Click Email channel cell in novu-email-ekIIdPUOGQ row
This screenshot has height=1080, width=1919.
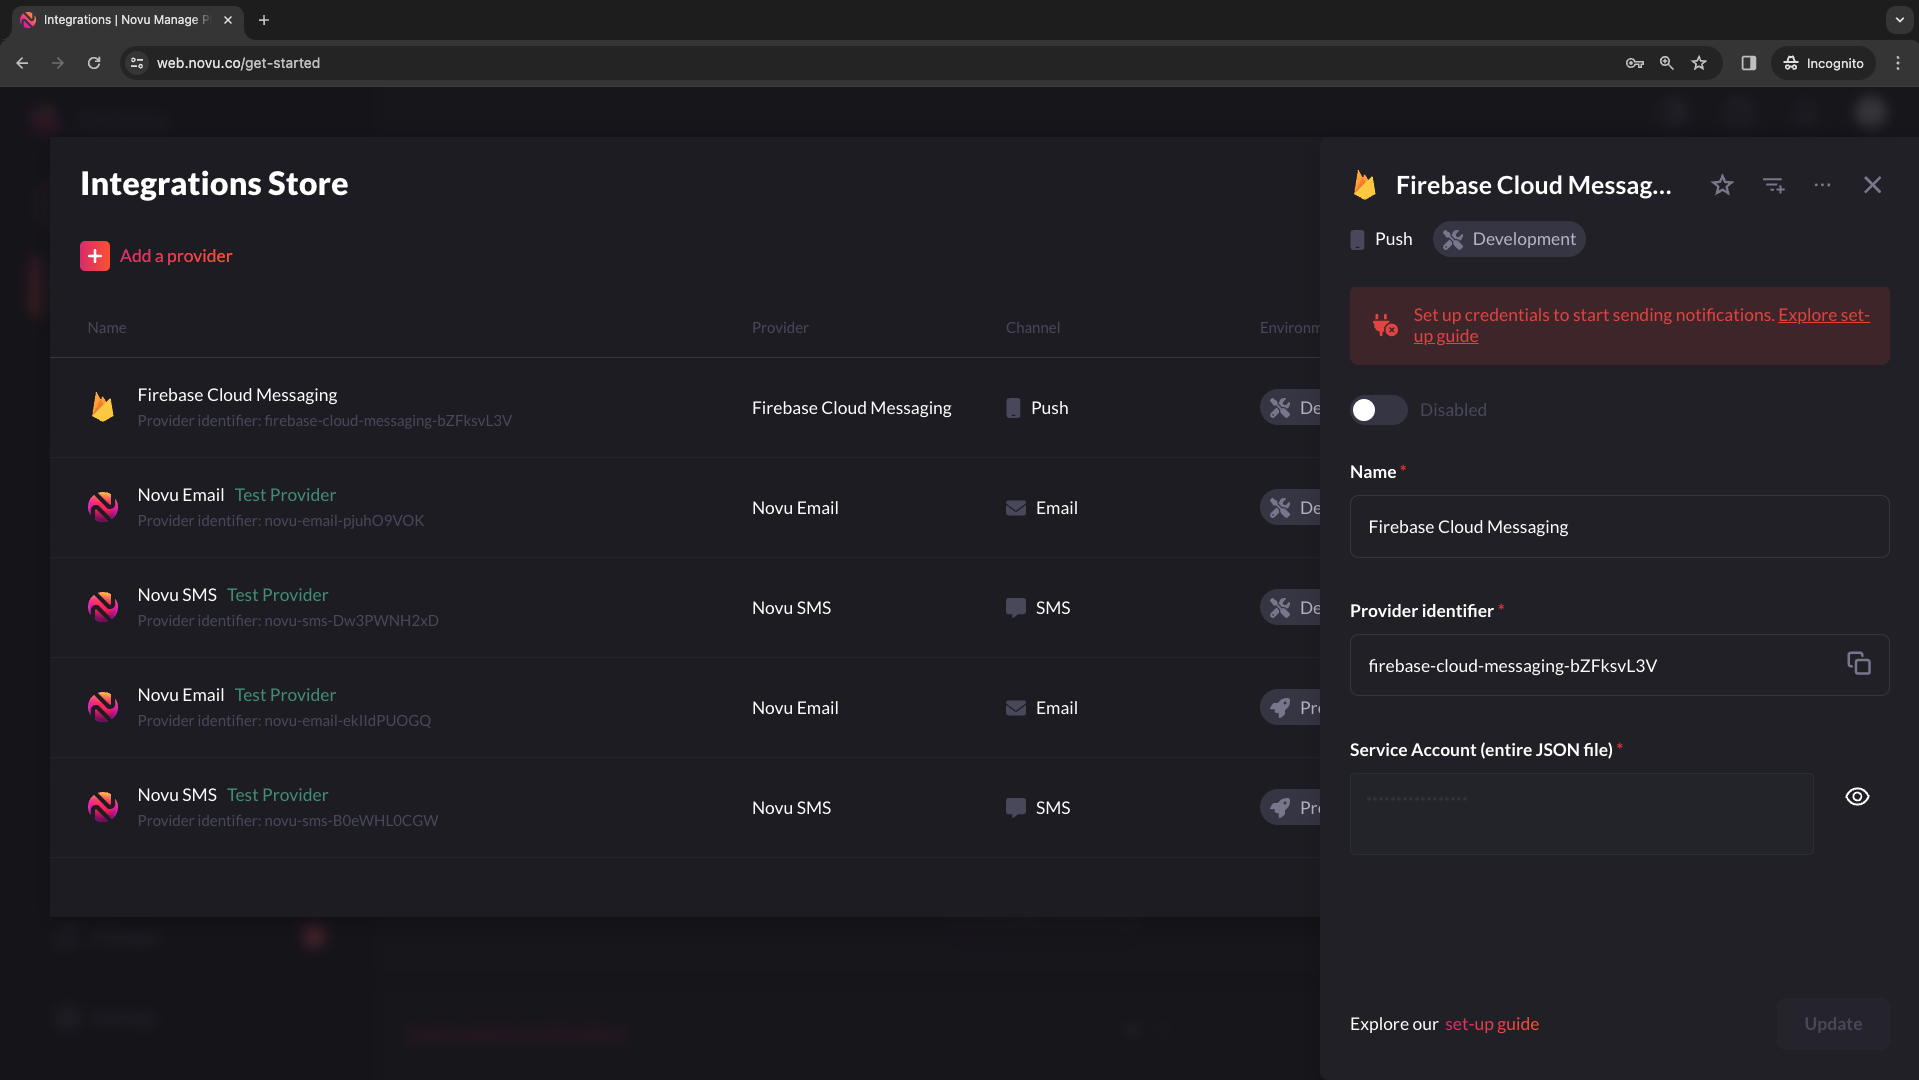pyautogui.click(x=1041, y=708)
